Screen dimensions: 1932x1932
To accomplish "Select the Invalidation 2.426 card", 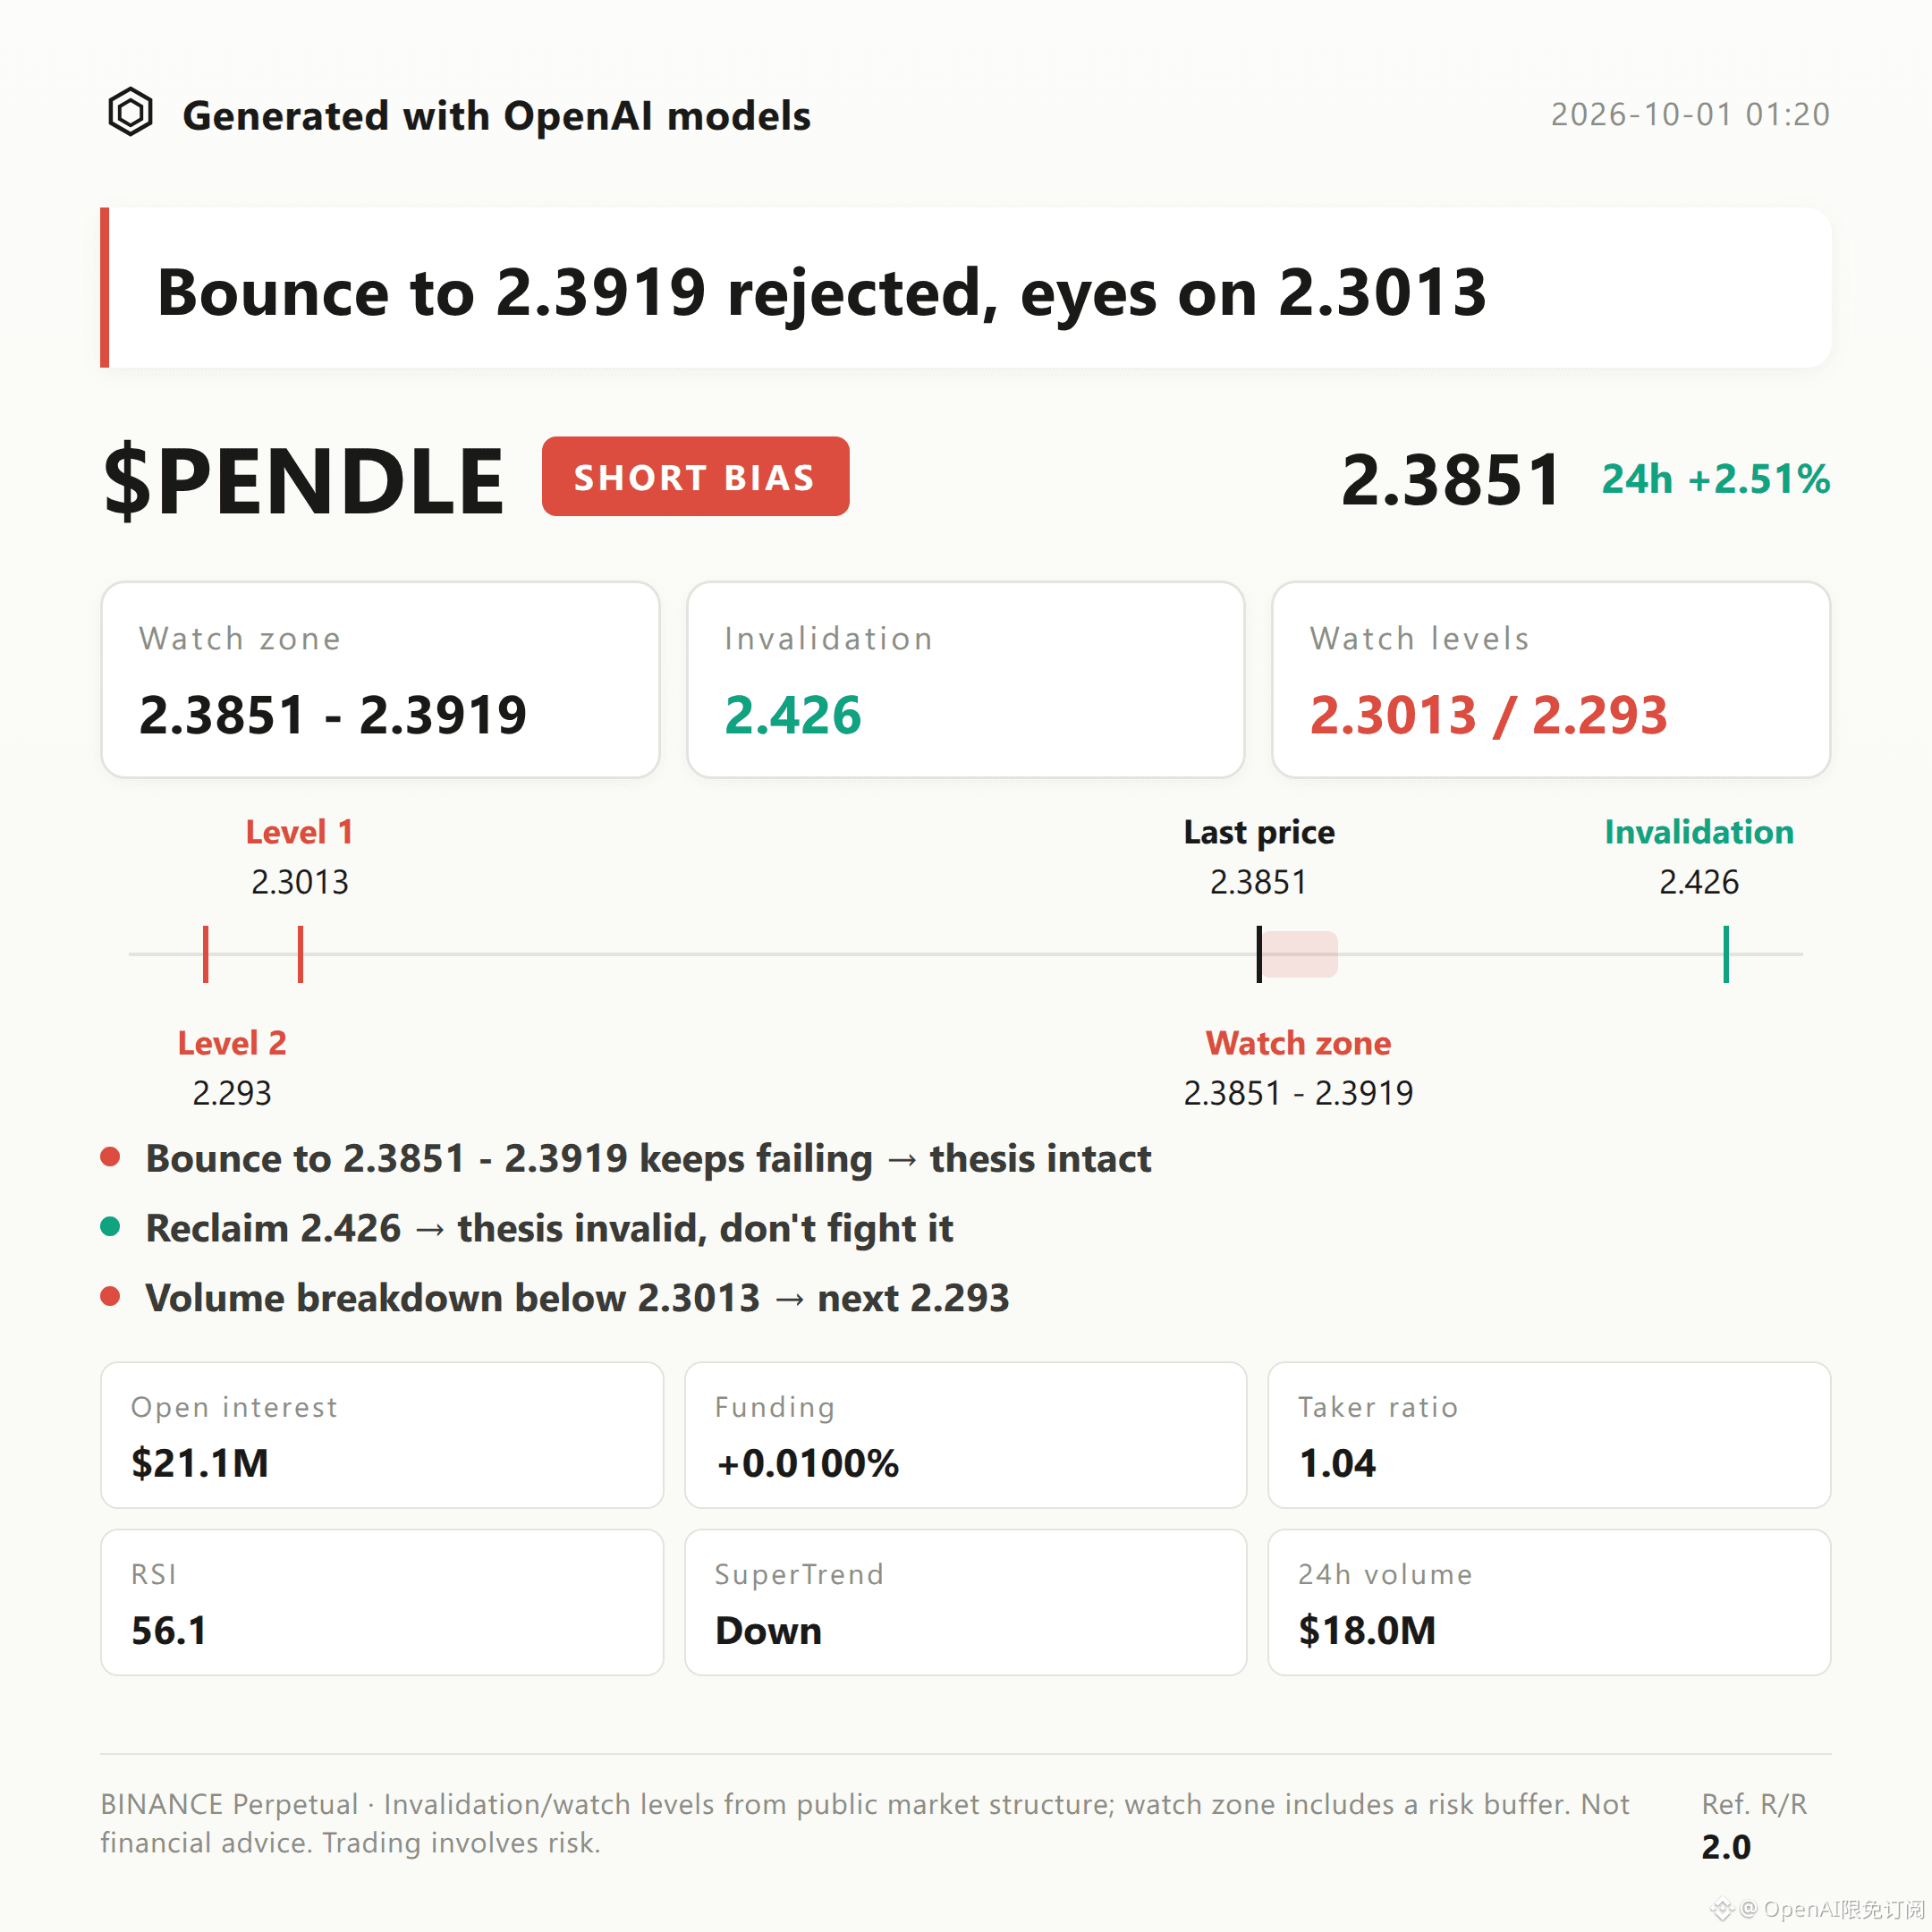I will (x=965, y=680).
